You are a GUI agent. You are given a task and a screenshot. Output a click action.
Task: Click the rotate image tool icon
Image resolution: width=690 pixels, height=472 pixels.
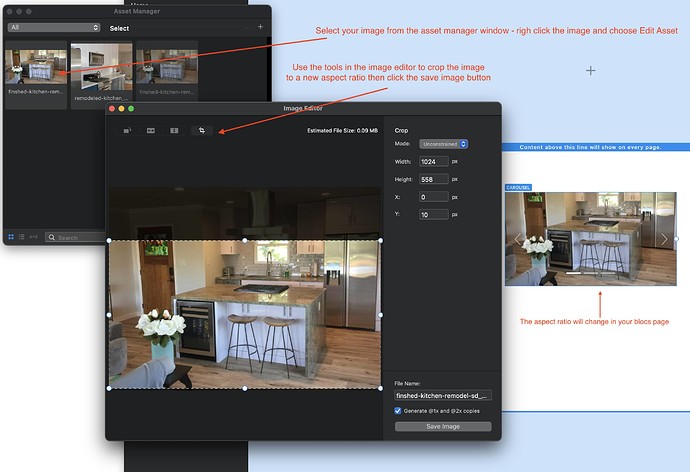pos(127,130)
